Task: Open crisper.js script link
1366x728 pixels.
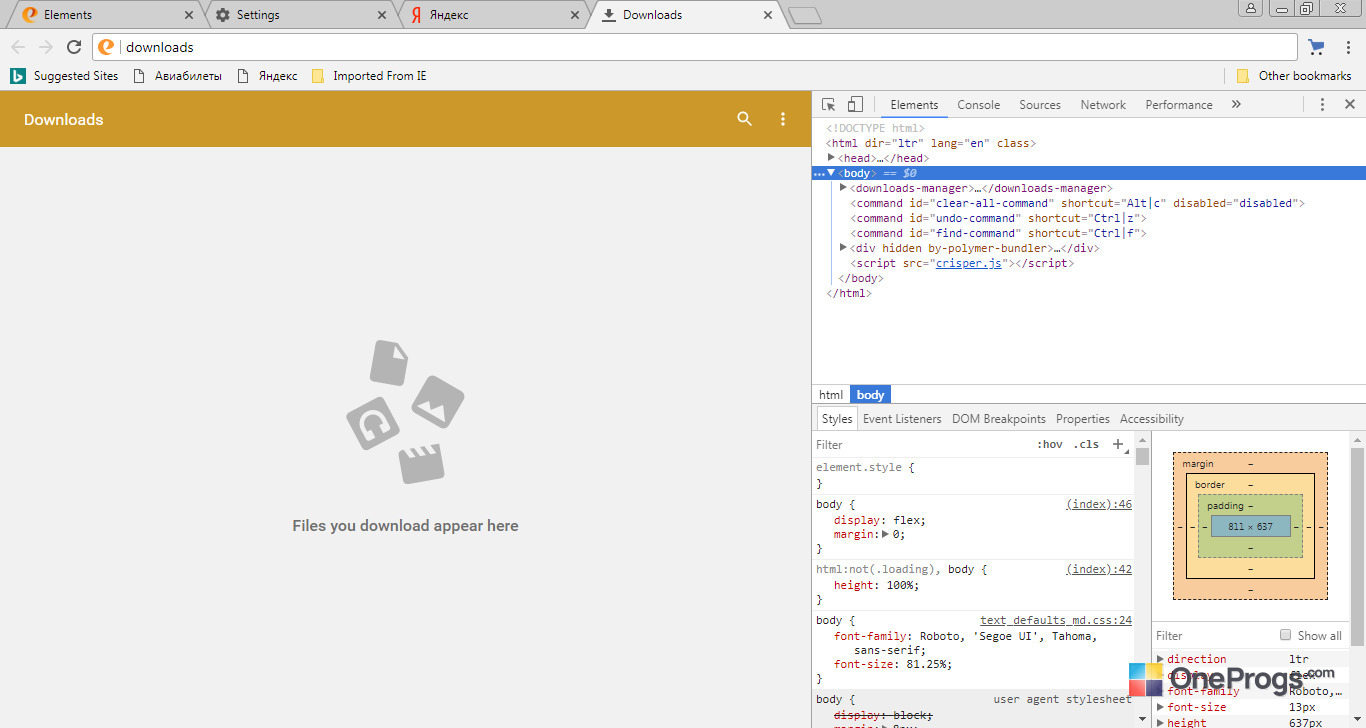Action: pyautogui.click(x=969, y=263)
